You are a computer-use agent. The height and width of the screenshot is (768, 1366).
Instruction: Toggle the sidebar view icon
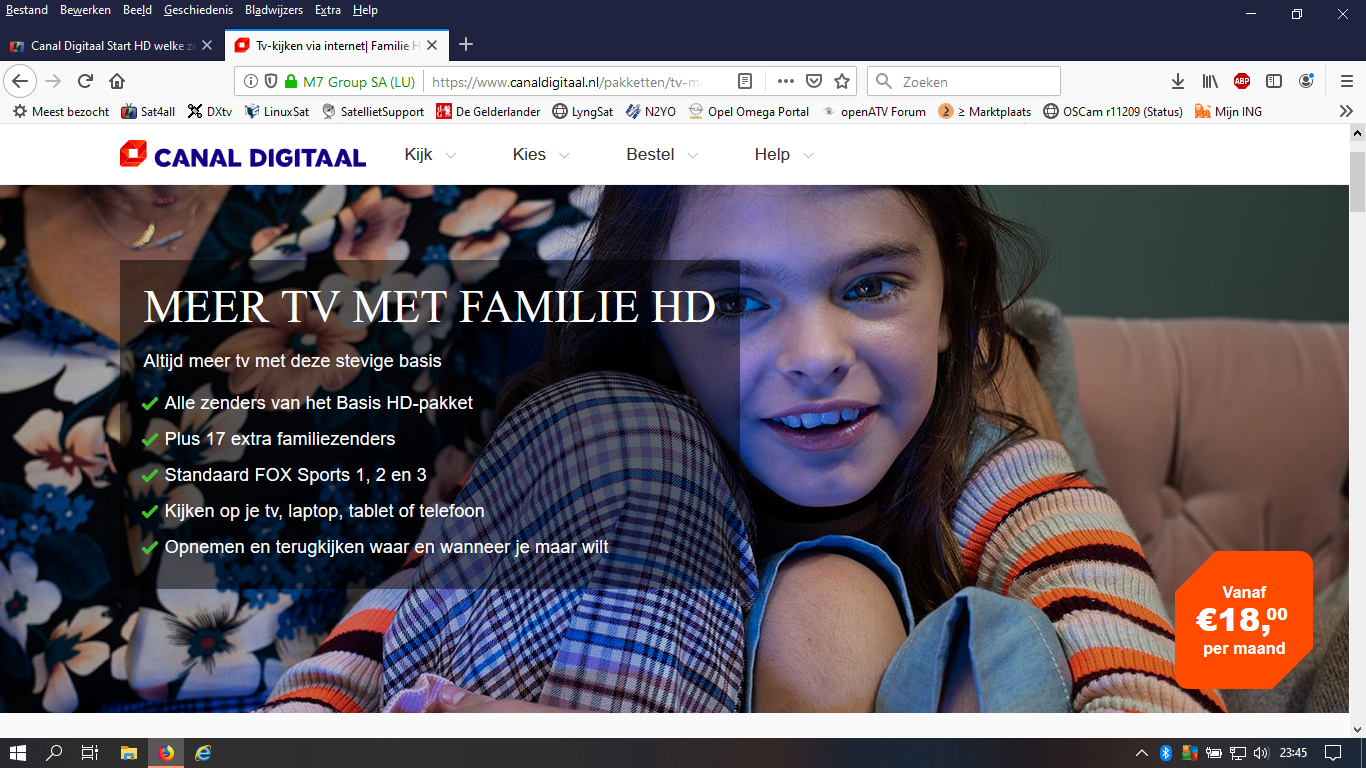pyautogui.click(x=1274, y=81)
